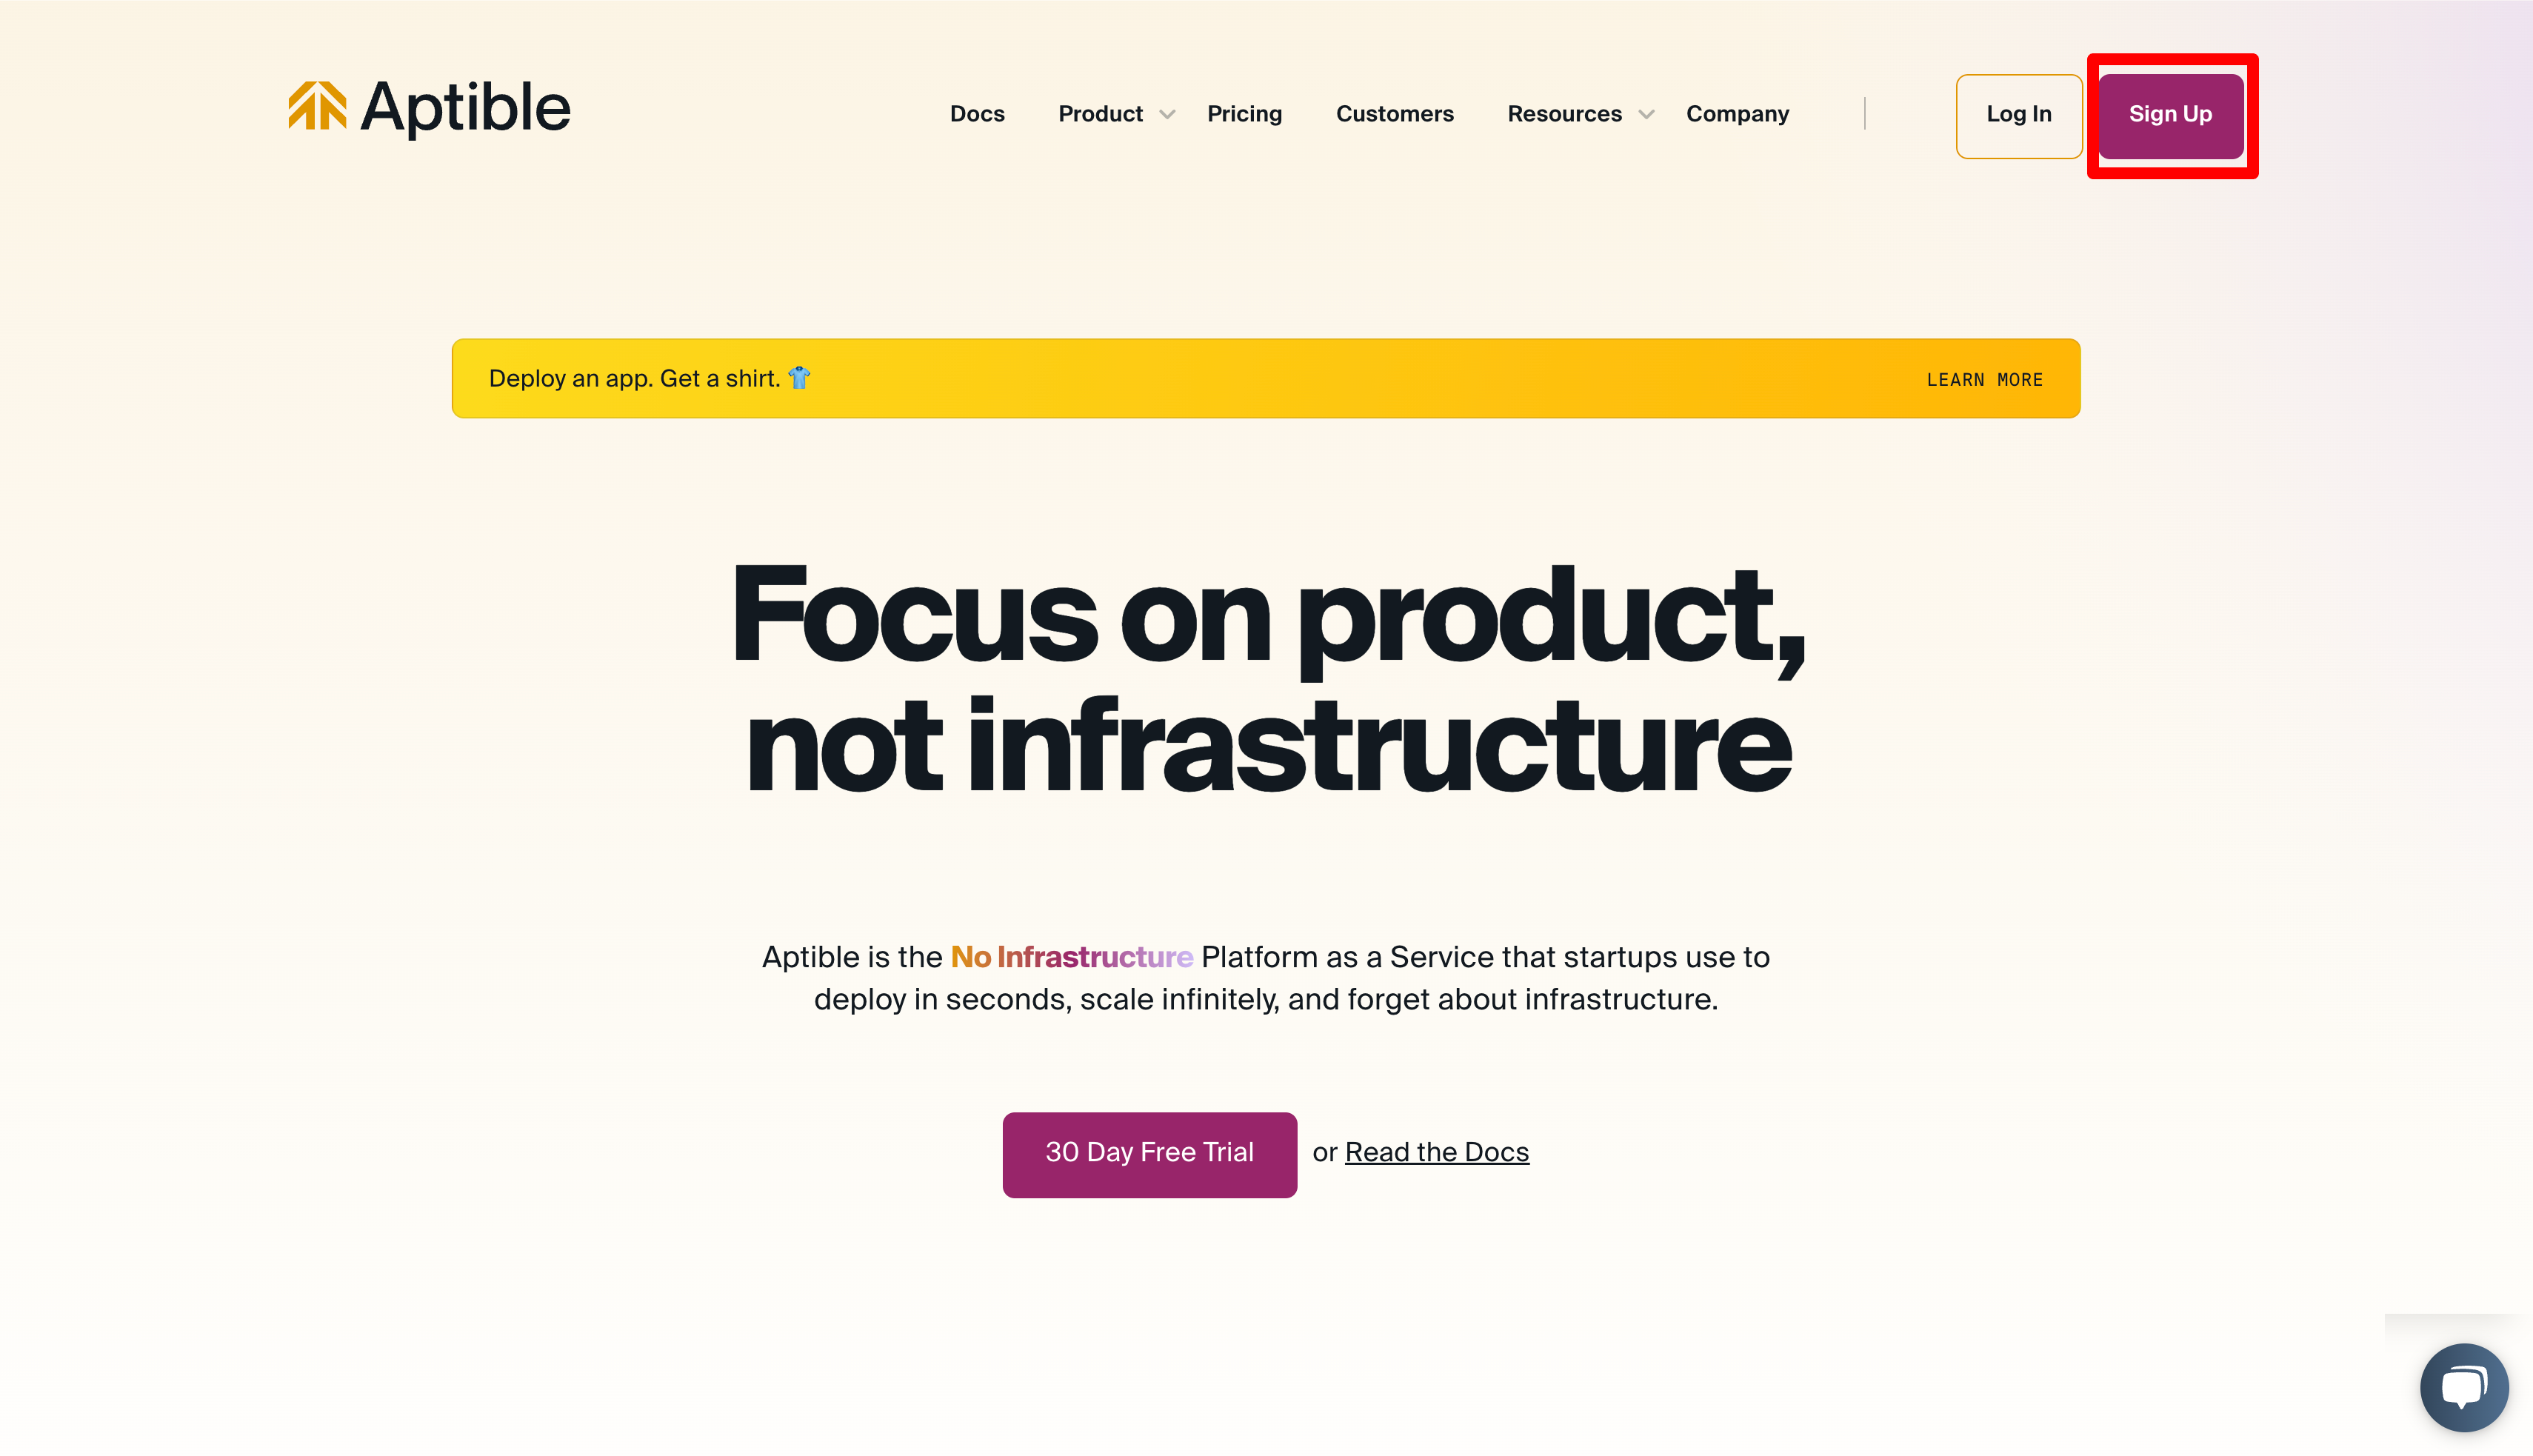Click the Log In button
Image resolution: width=2533 pixels, height=1456 pixels.
(x=2019, y=116)
